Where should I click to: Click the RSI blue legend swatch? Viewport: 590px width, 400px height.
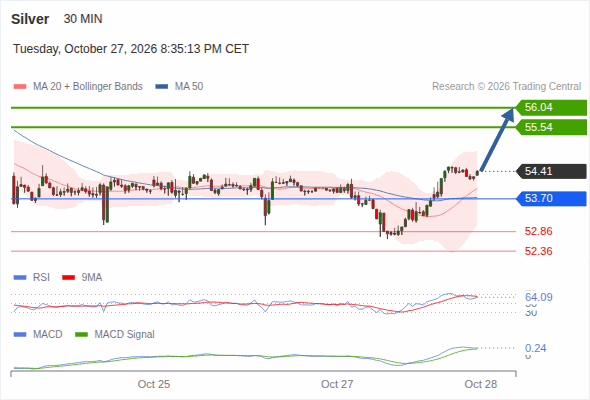[20, 278]
